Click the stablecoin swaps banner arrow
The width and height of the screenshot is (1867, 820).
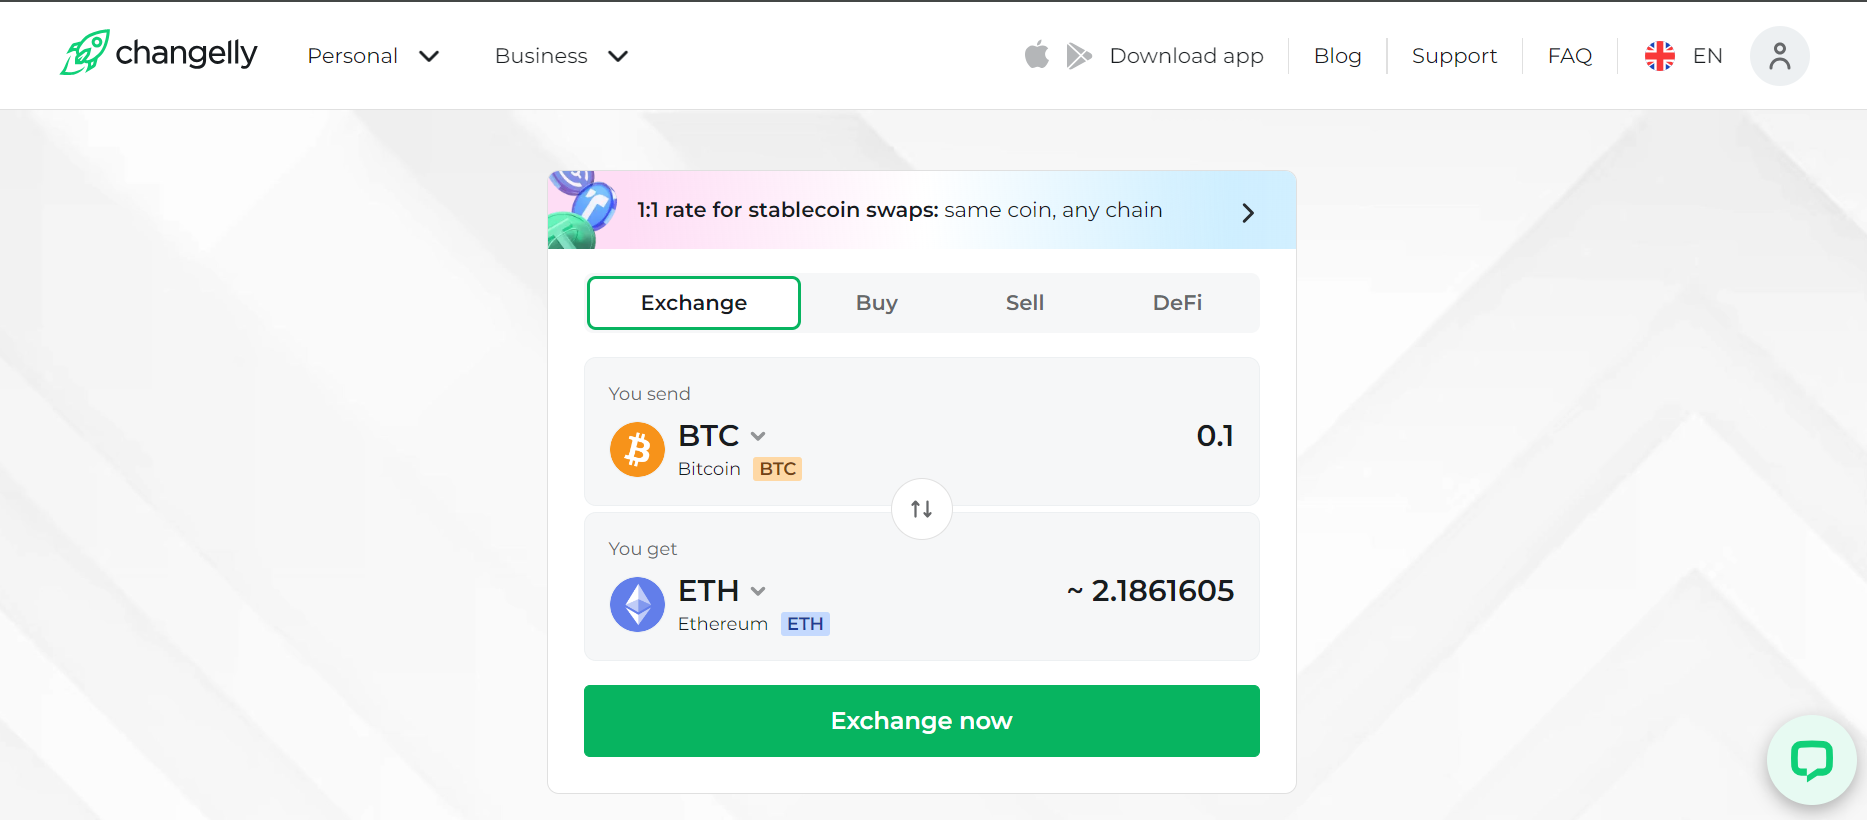tap(1248, 211)
